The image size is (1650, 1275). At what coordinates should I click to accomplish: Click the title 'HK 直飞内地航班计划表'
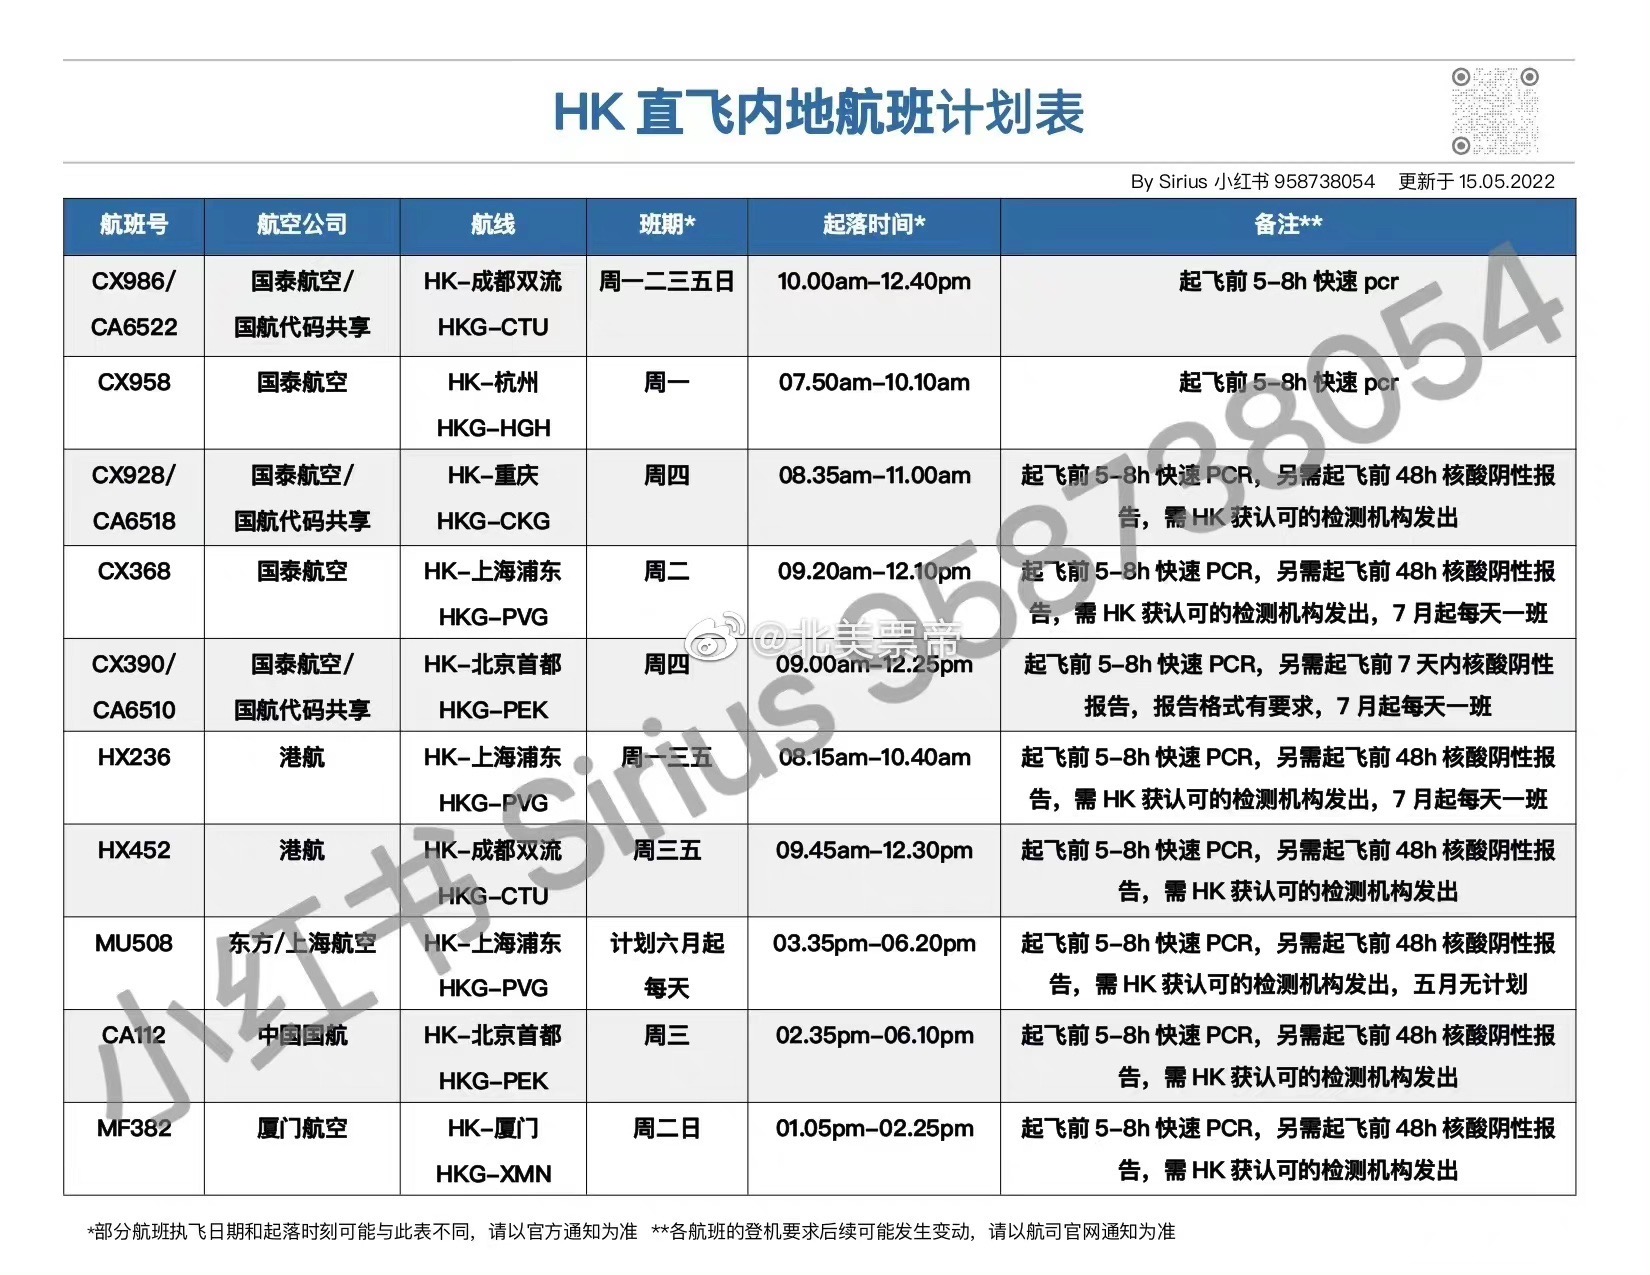(x=818, y=112)
